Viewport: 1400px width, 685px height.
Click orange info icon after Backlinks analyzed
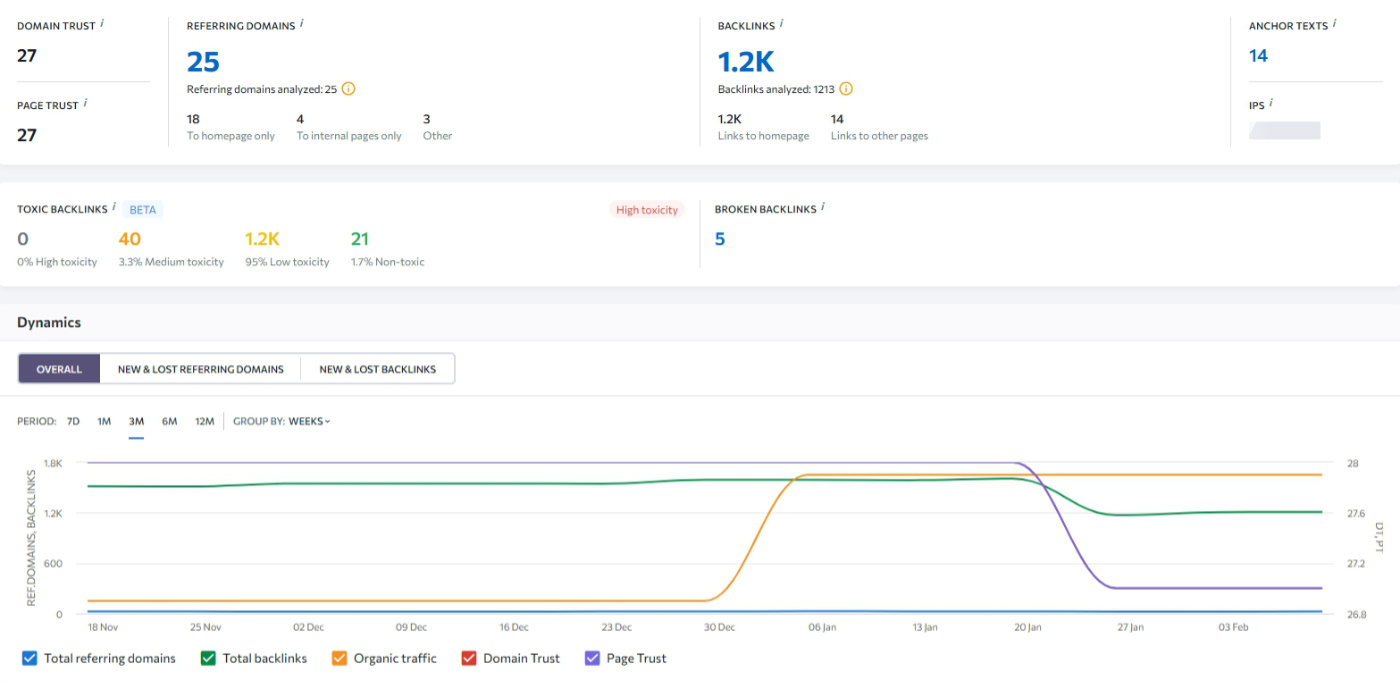pyautogui.click(x=846, y=89)
